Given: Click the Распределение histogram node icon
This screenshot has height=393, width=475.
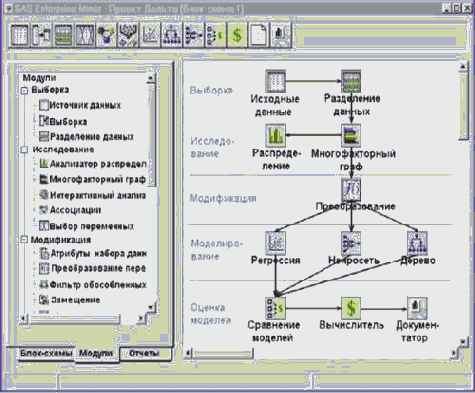Looking at the screenshot, I should coord(275,135).
